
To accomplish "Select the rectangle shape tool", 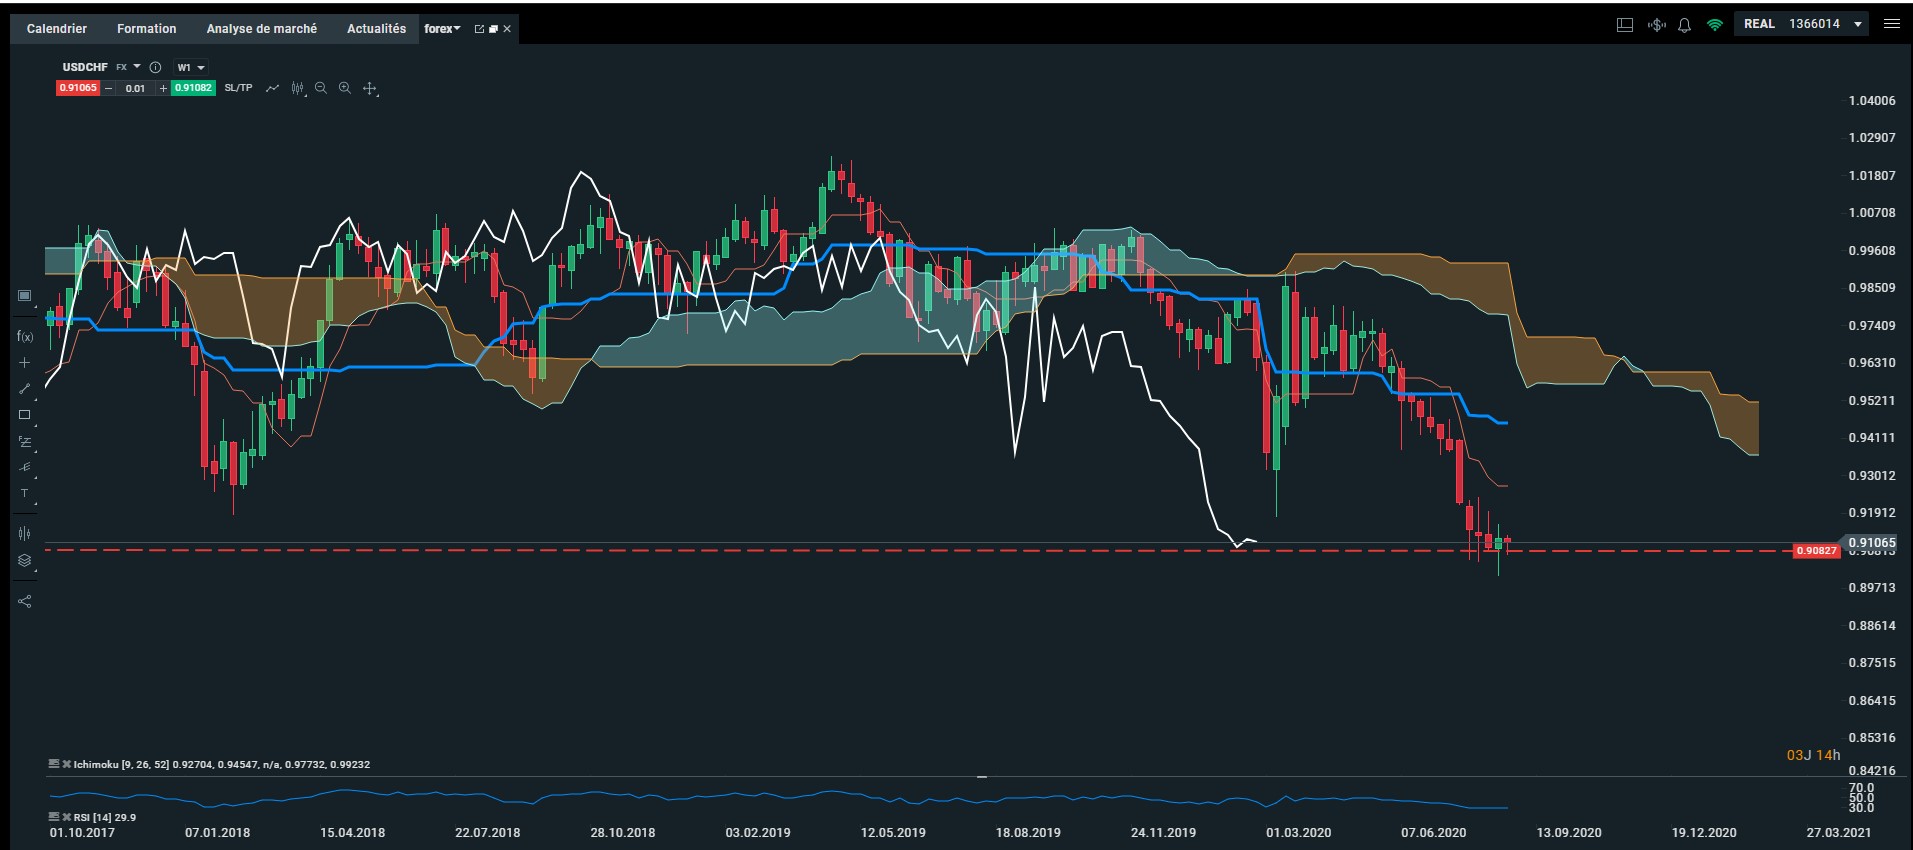I will tap(25, 415).
